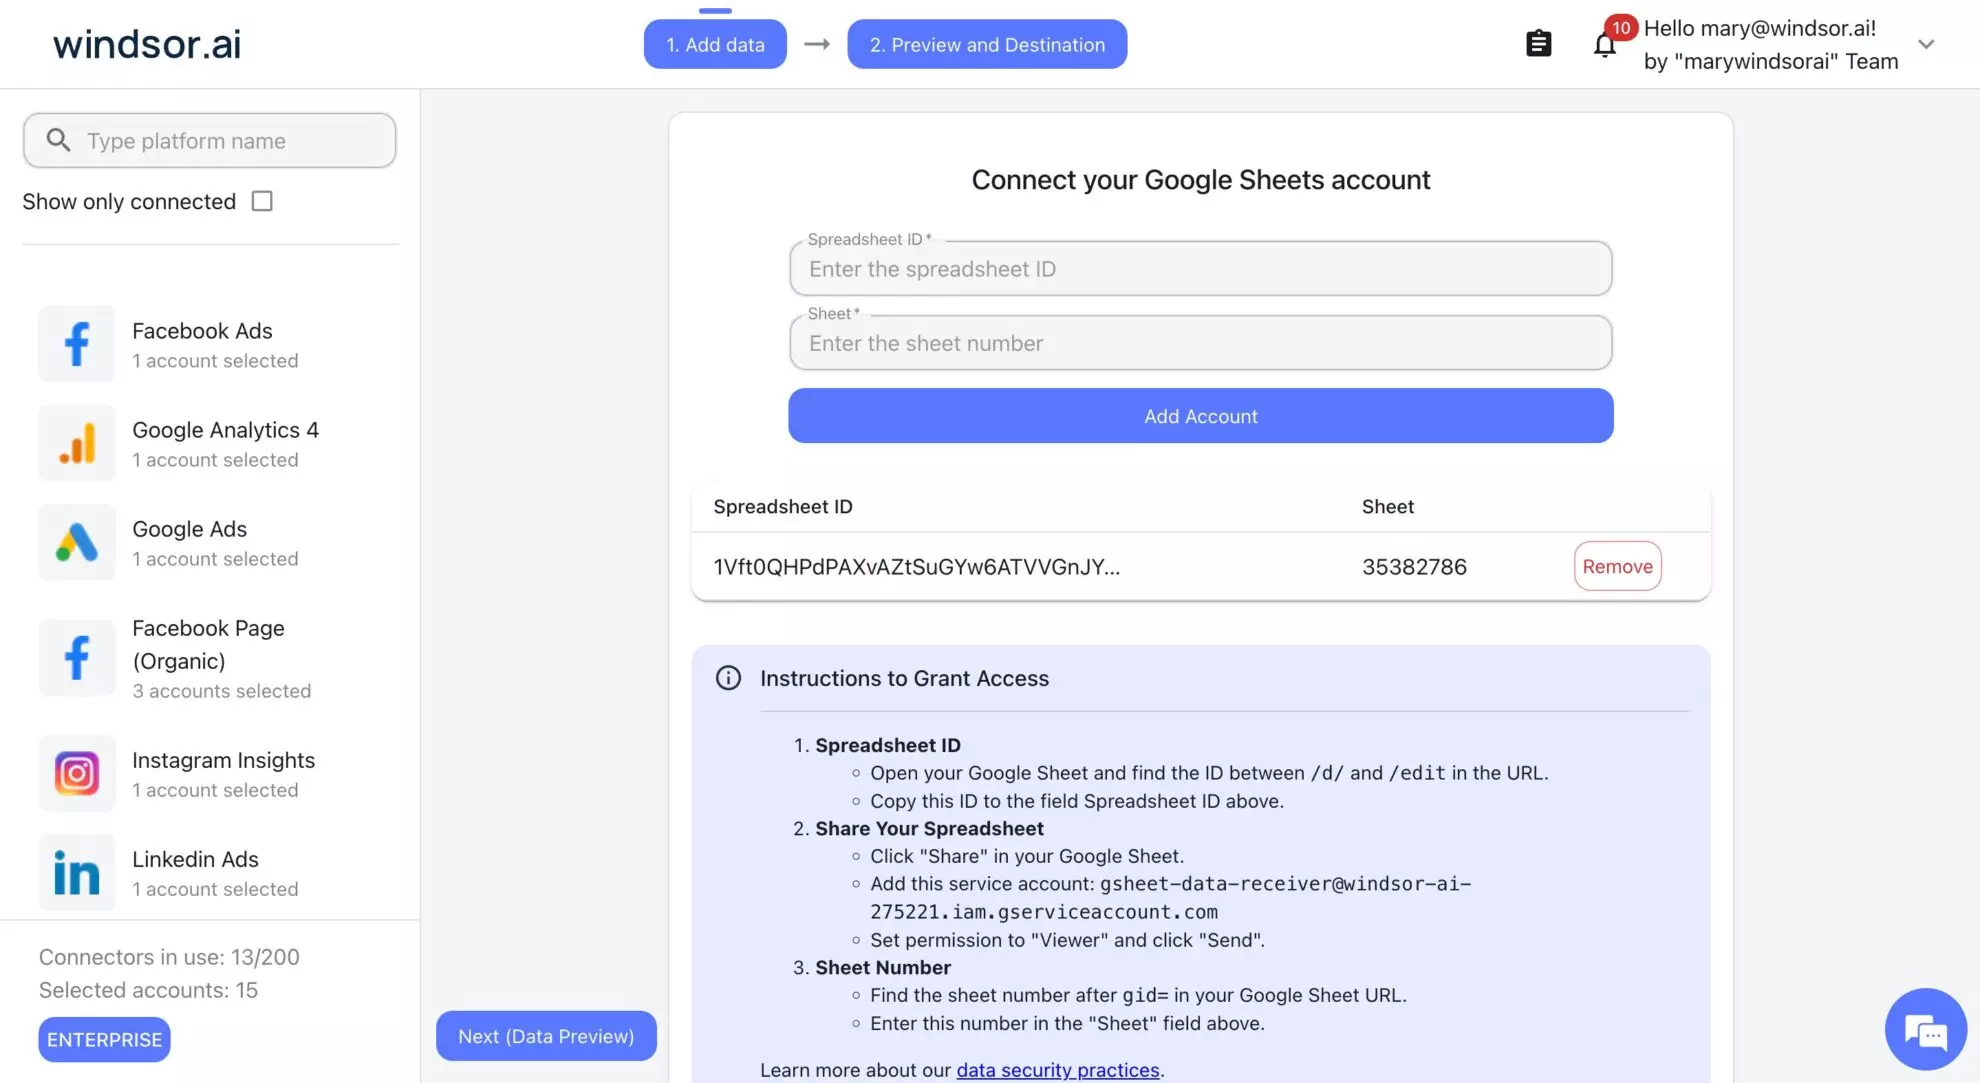Select the Google Ads connector icon
Image resolution: width=1980 pixels, height=1083 pixels.
76,543
